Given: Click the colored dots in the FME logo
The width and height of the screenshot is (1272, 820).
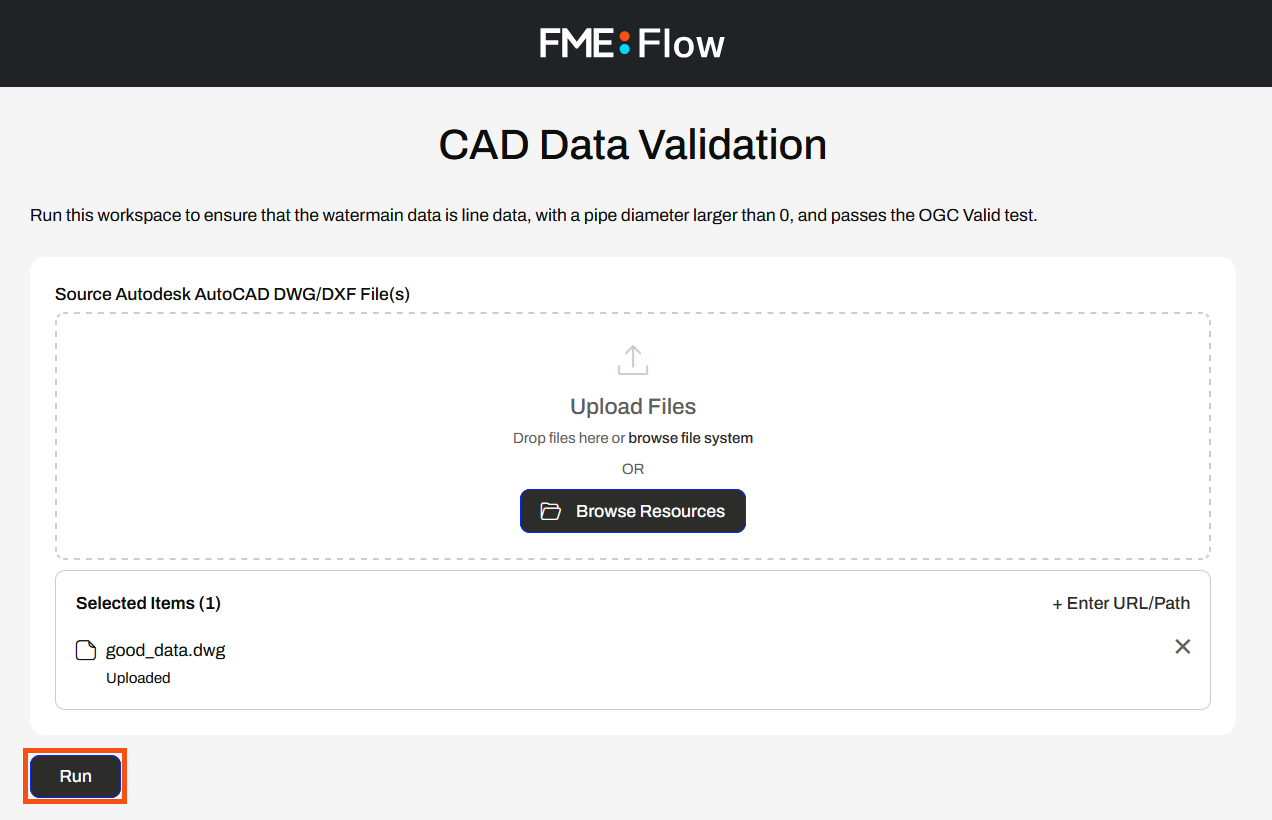Looking at the screenshot, I should [x=624, y=43].
